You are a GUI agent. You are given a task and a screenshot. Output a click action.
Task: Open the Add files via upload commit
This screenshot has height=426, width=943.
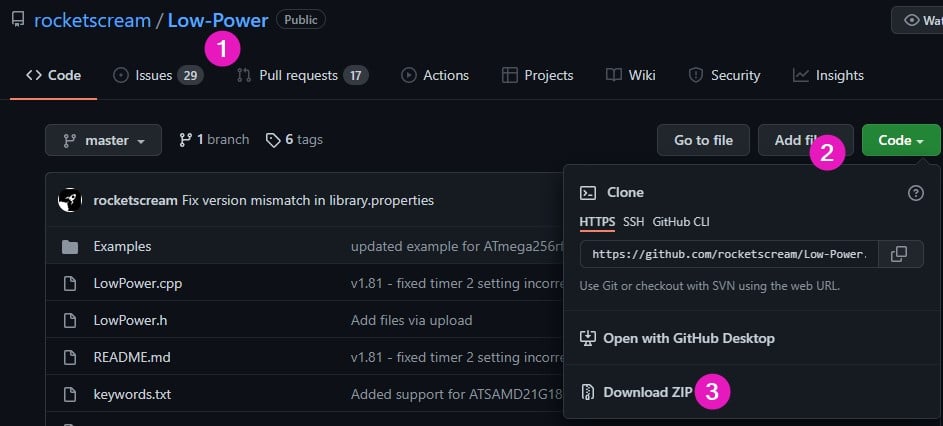click(411, 321)
